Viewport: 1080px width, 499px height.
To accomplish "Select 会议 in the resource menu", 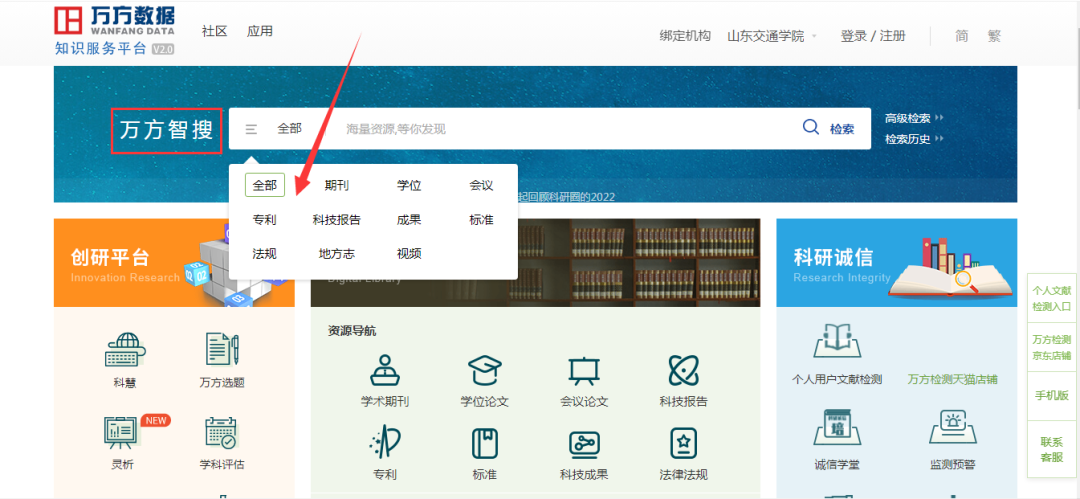I will click(481, 185).
